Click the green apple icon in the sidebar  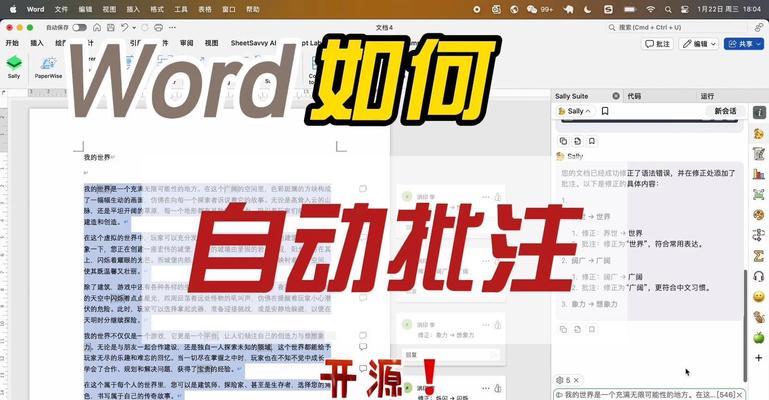(759, 337)
